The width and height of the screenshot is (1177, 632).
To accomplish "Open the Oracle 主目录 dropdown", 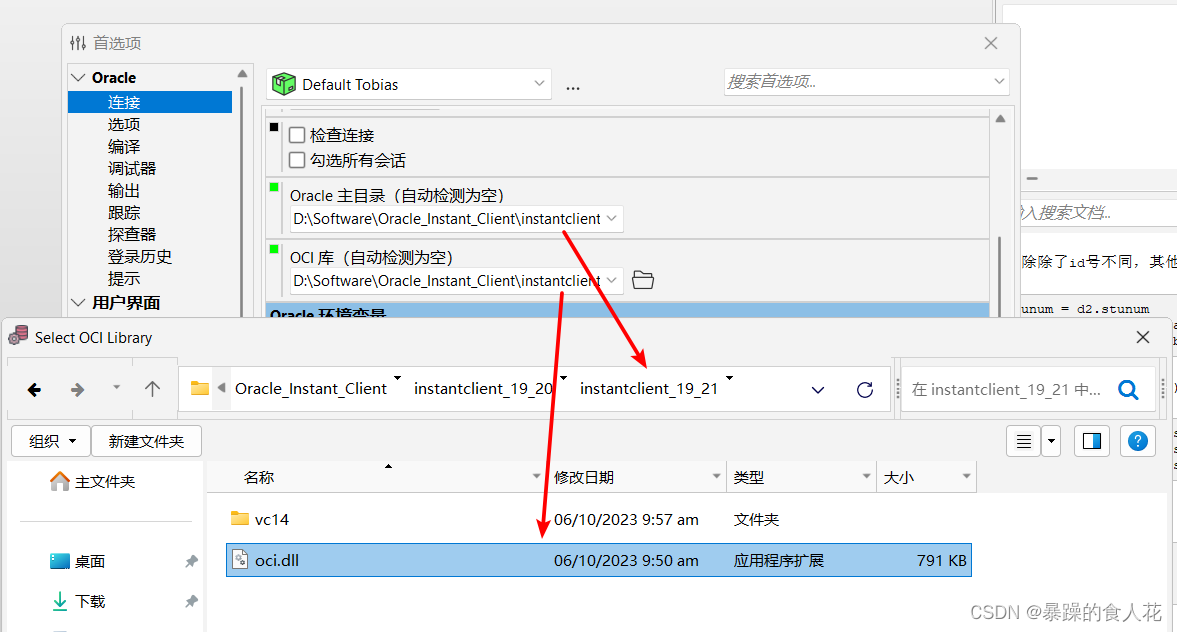I will pyautogui.click(x=613, y=218).
